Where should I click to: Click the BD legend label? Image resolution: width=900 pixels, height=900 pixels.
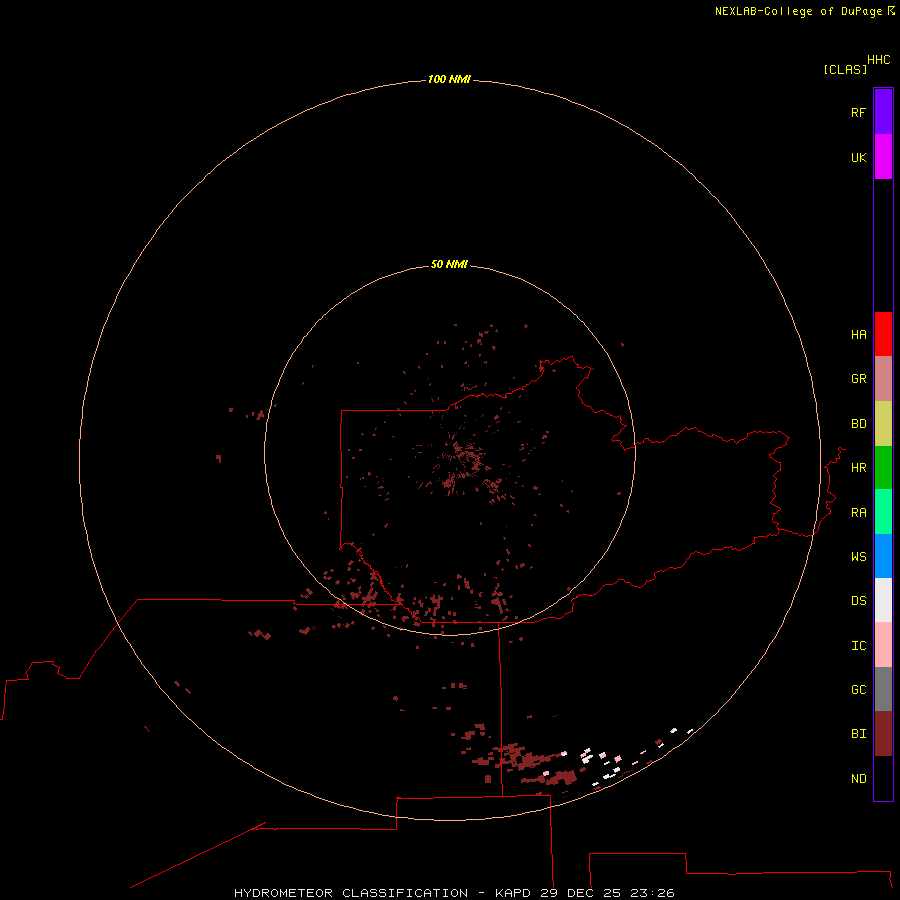click(858, 424)
